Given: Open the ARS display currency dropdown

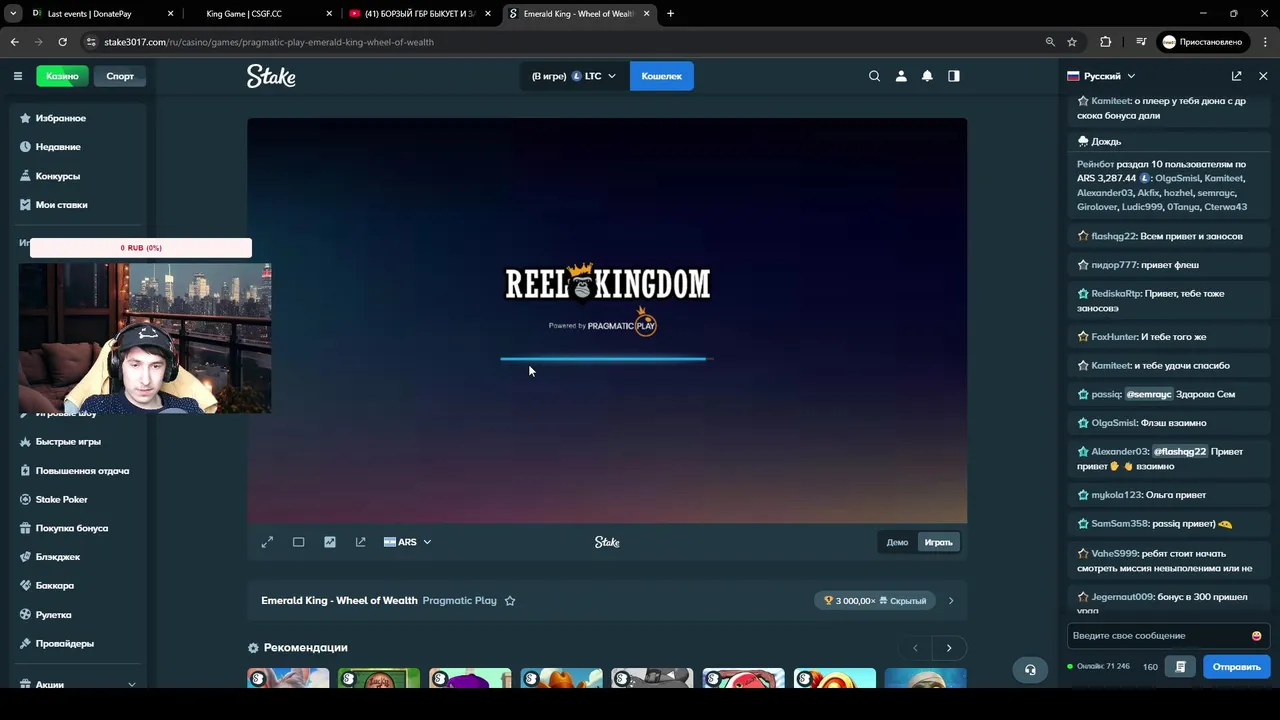Looking at the screenshot, I should click(x=407, y=542).
